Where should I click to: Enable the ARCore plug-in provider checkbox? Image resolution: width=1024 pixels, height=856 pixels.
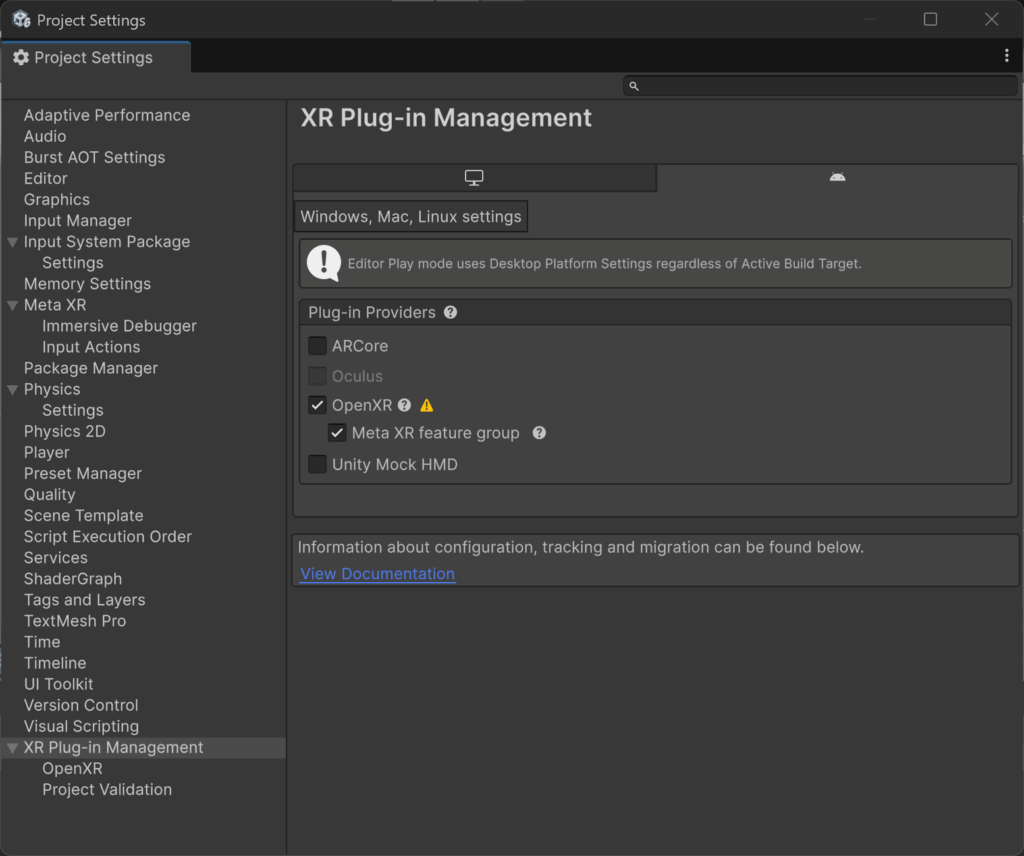317,346
